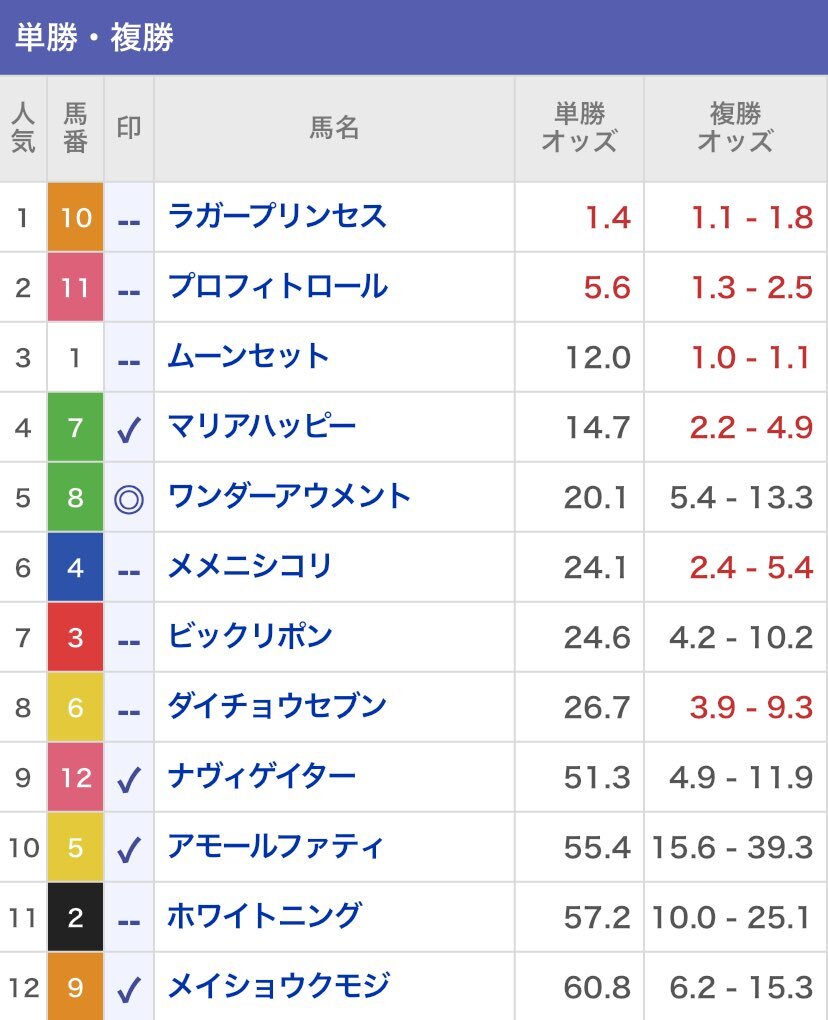Open the メイショウクモジ horse link
This screenshot has width=828, height=1020.
click(x=278, y=986)
